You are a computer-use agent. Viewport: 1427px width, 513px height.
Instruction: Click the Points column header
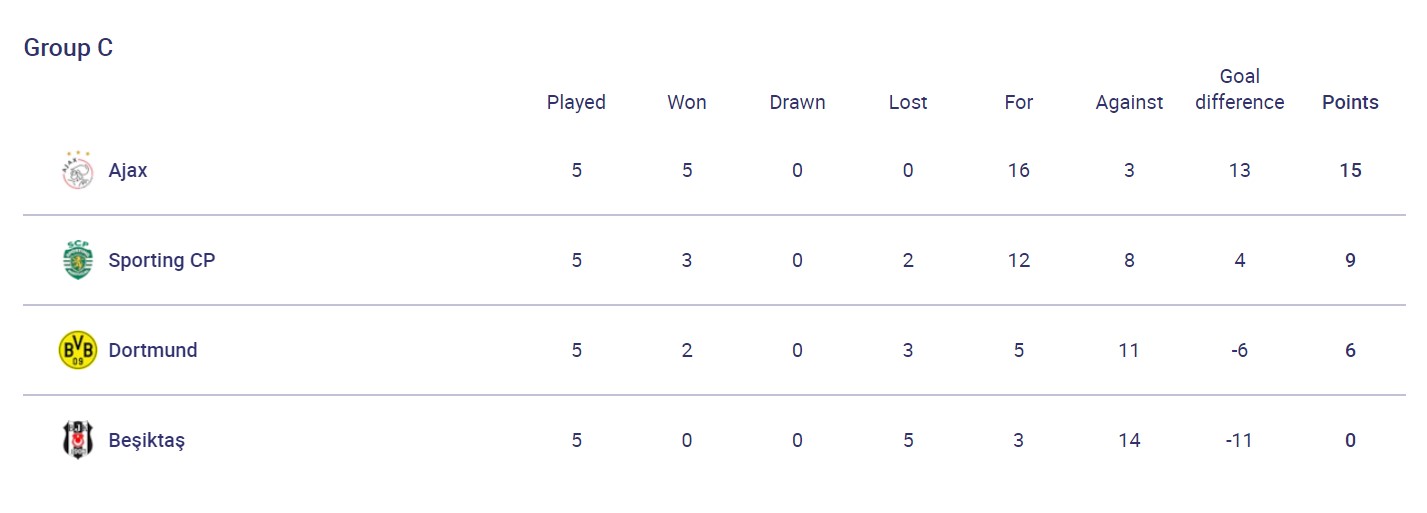[1350, 102]
